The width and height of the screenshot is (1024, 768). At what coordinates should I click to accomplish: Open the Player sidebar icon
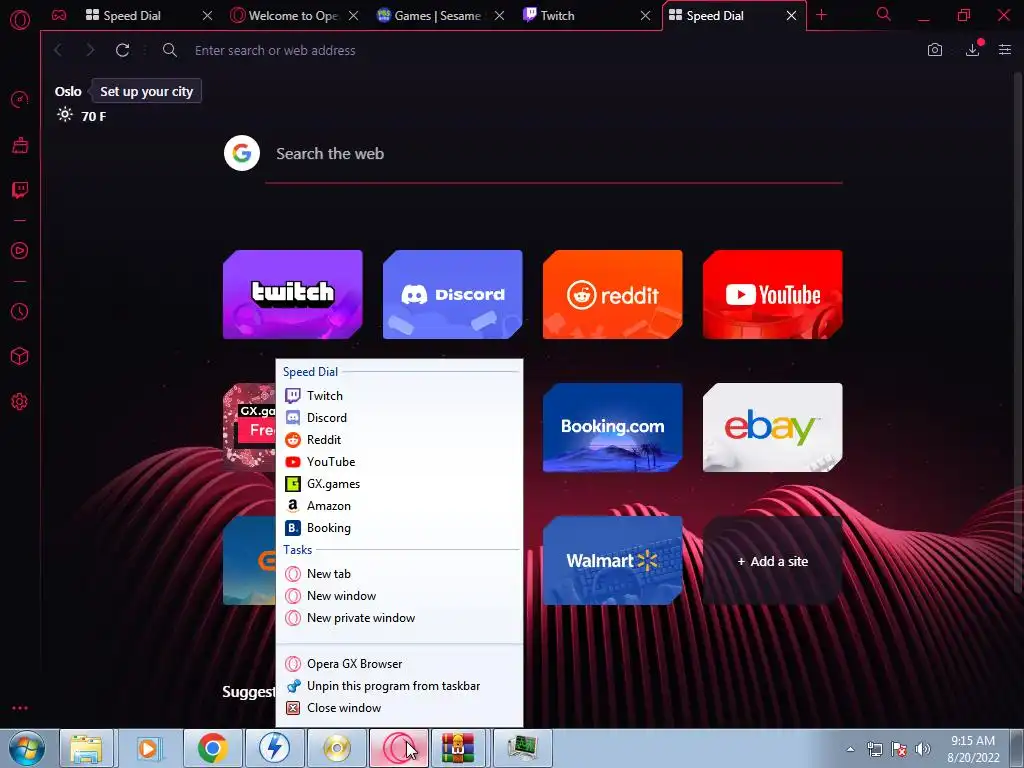coord(20,251)
